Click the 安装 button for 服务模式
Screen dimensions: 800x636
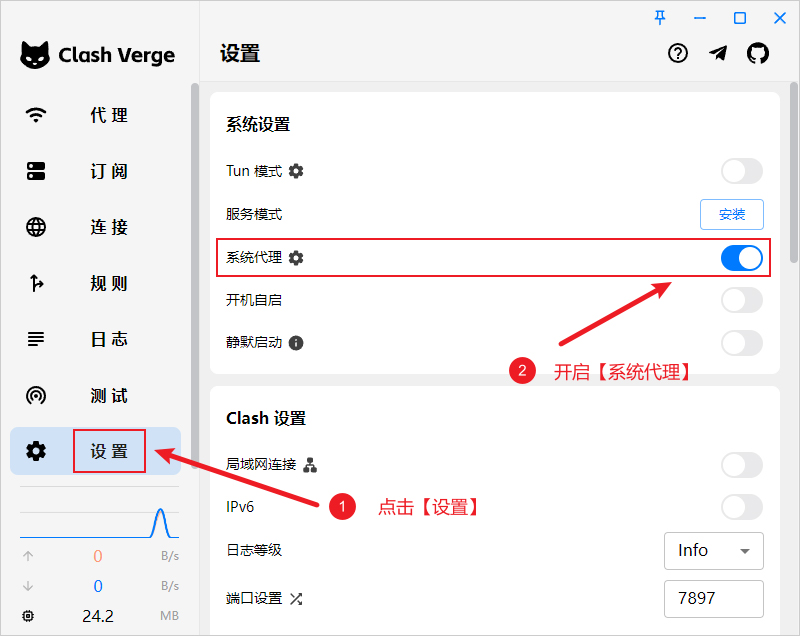pos(732,214)
